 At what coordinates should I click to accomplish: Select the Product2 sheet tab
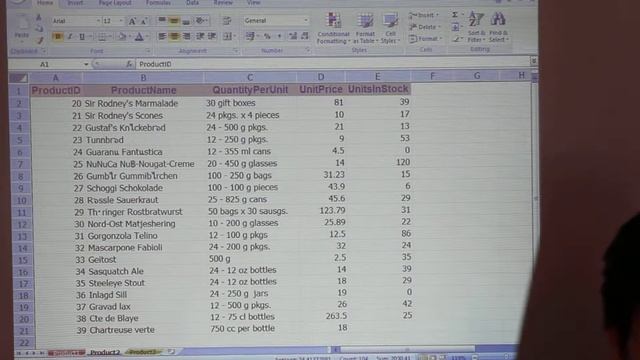click(104, 352)
